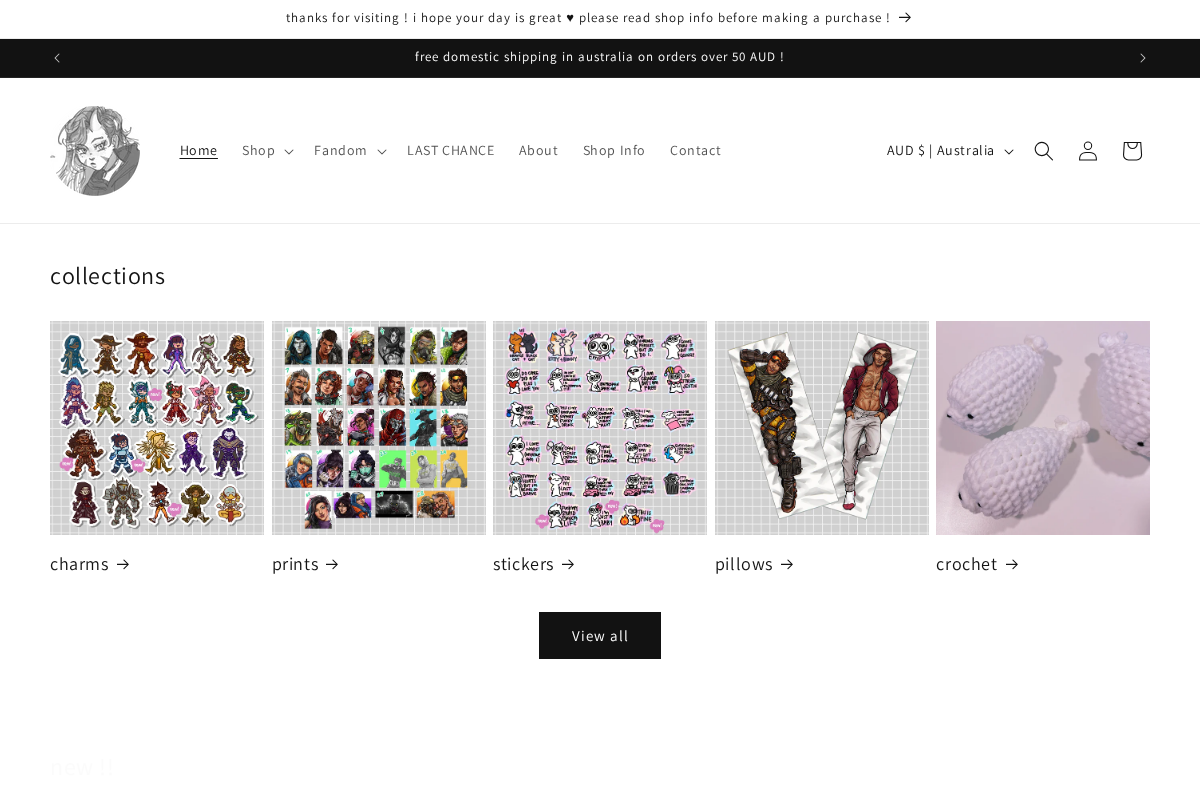Click the arrow next to pillows collection

788,564
